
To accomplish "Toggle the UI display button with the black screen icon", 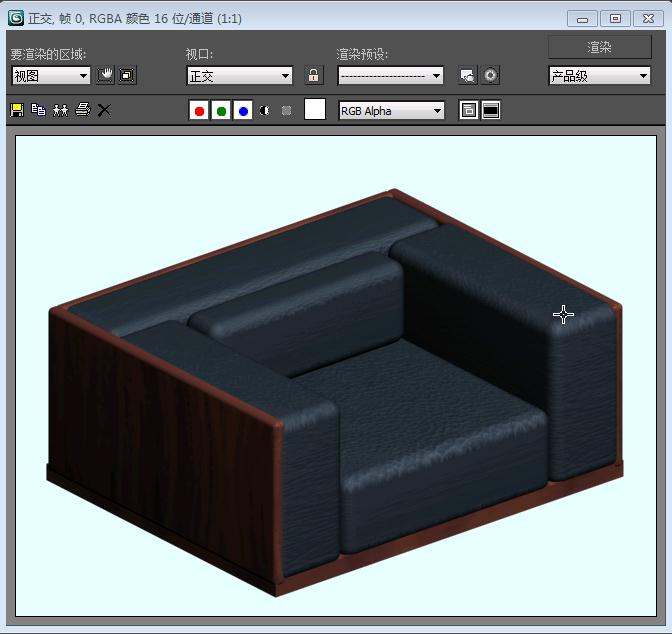I will point(491,111).
